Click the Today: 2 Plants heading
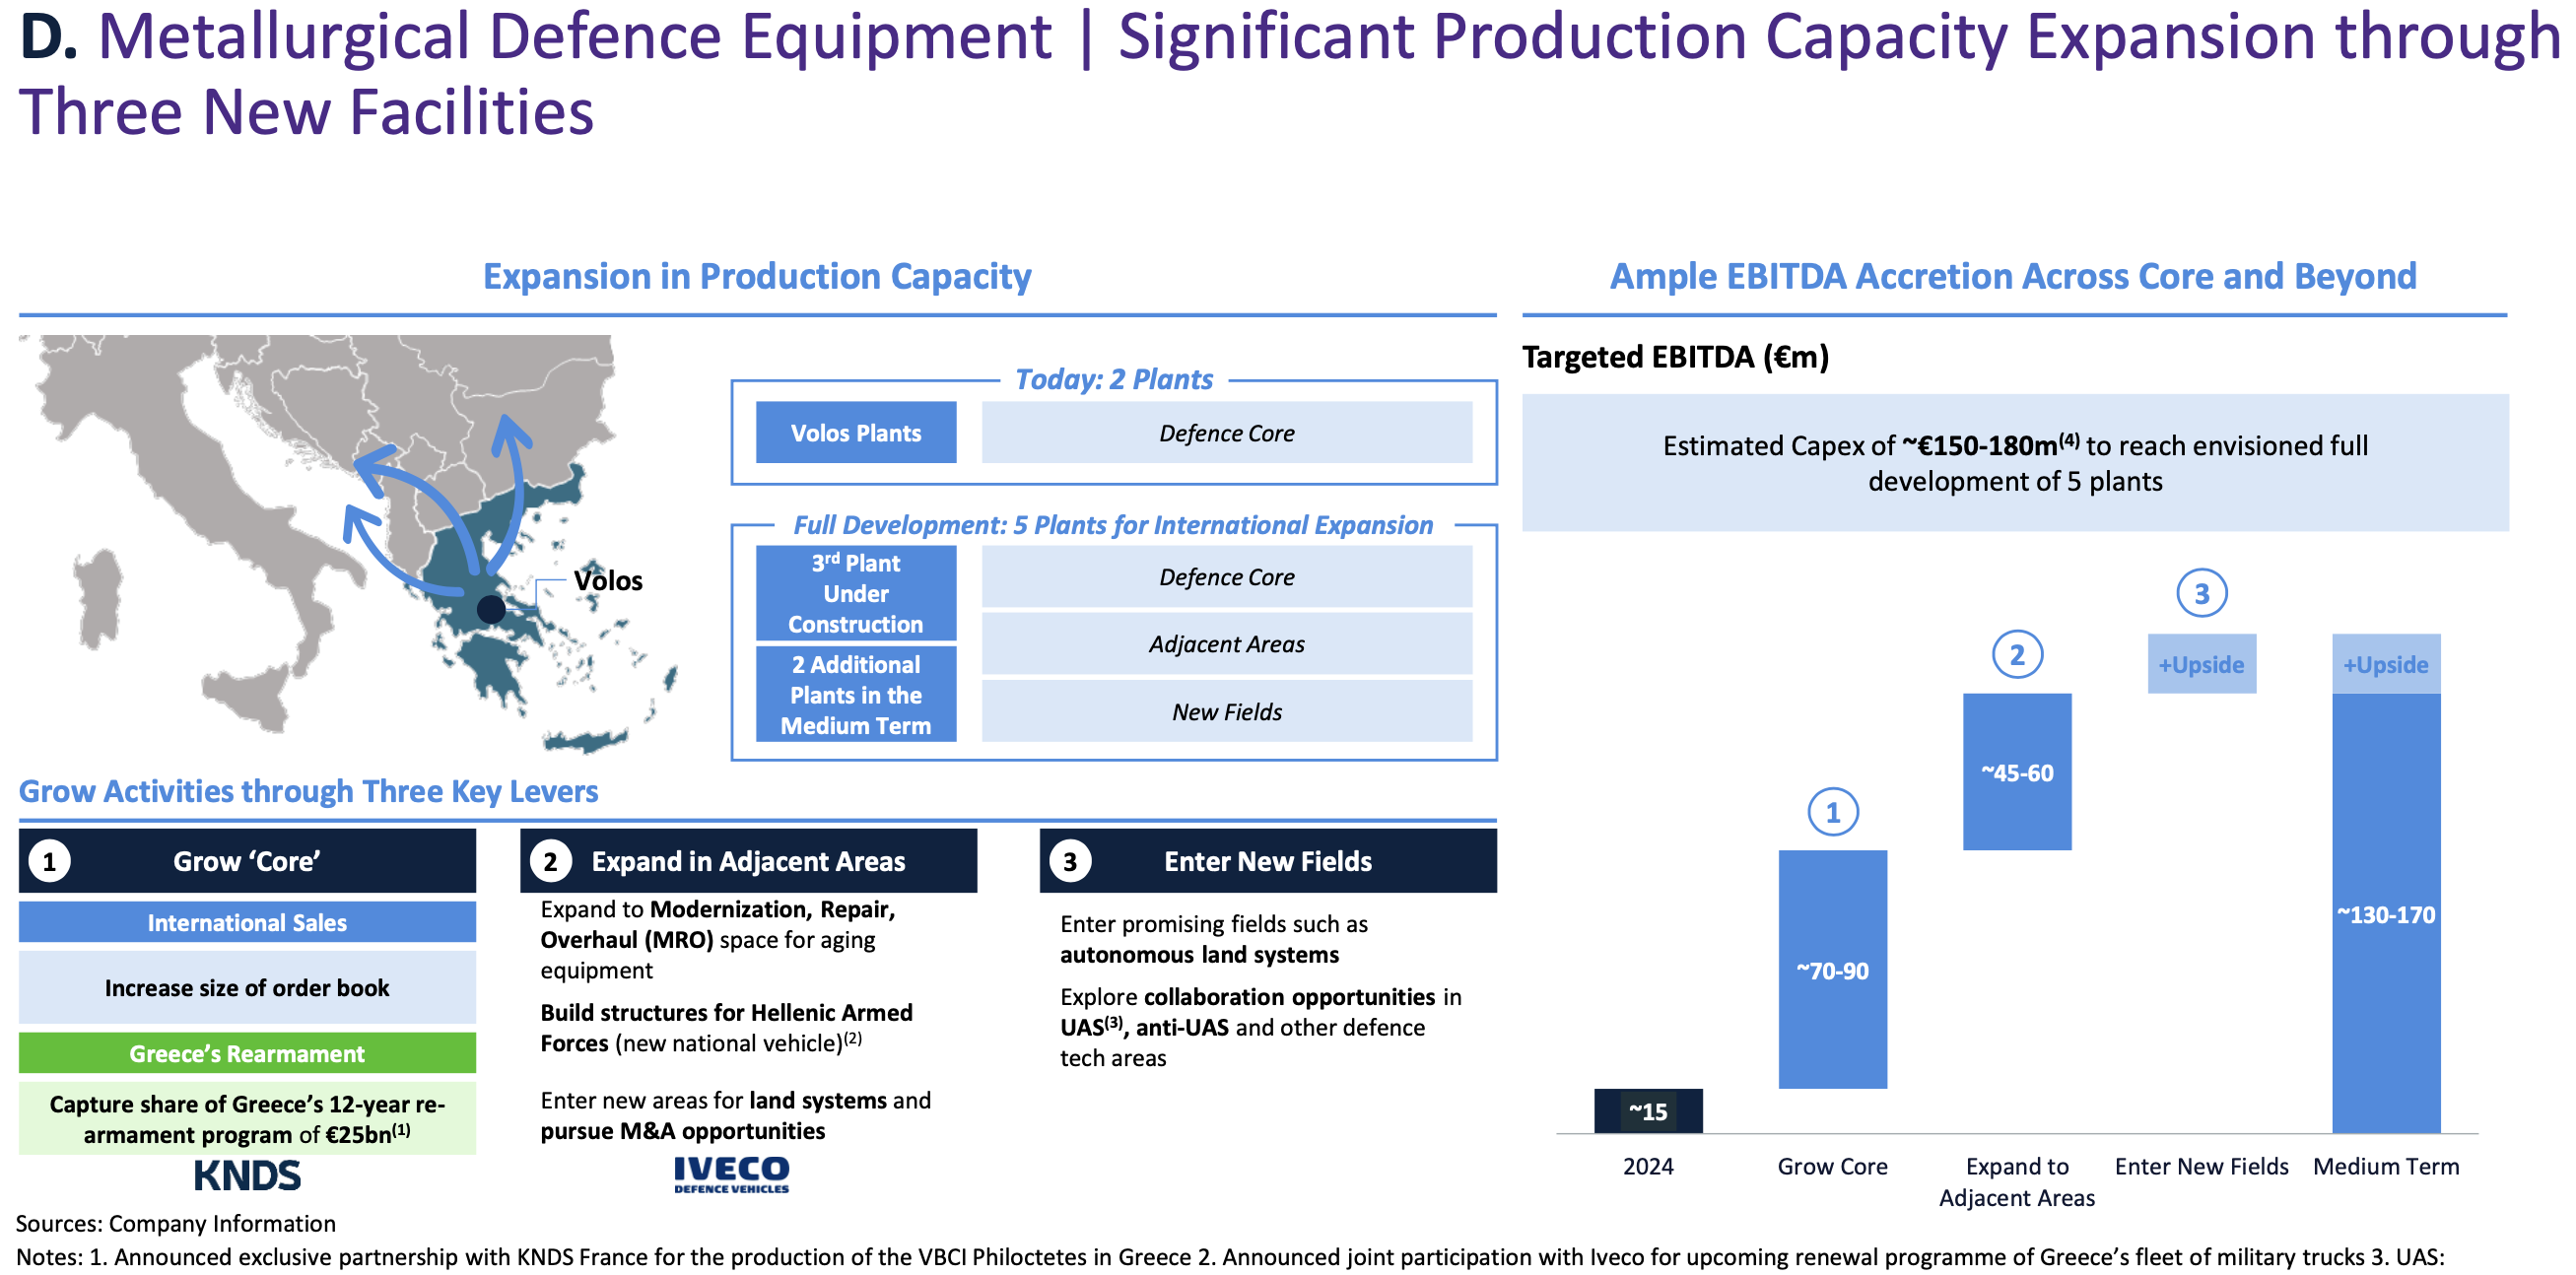The height and width of the screenshot is (1275, 2576). tap(1113, 379)
